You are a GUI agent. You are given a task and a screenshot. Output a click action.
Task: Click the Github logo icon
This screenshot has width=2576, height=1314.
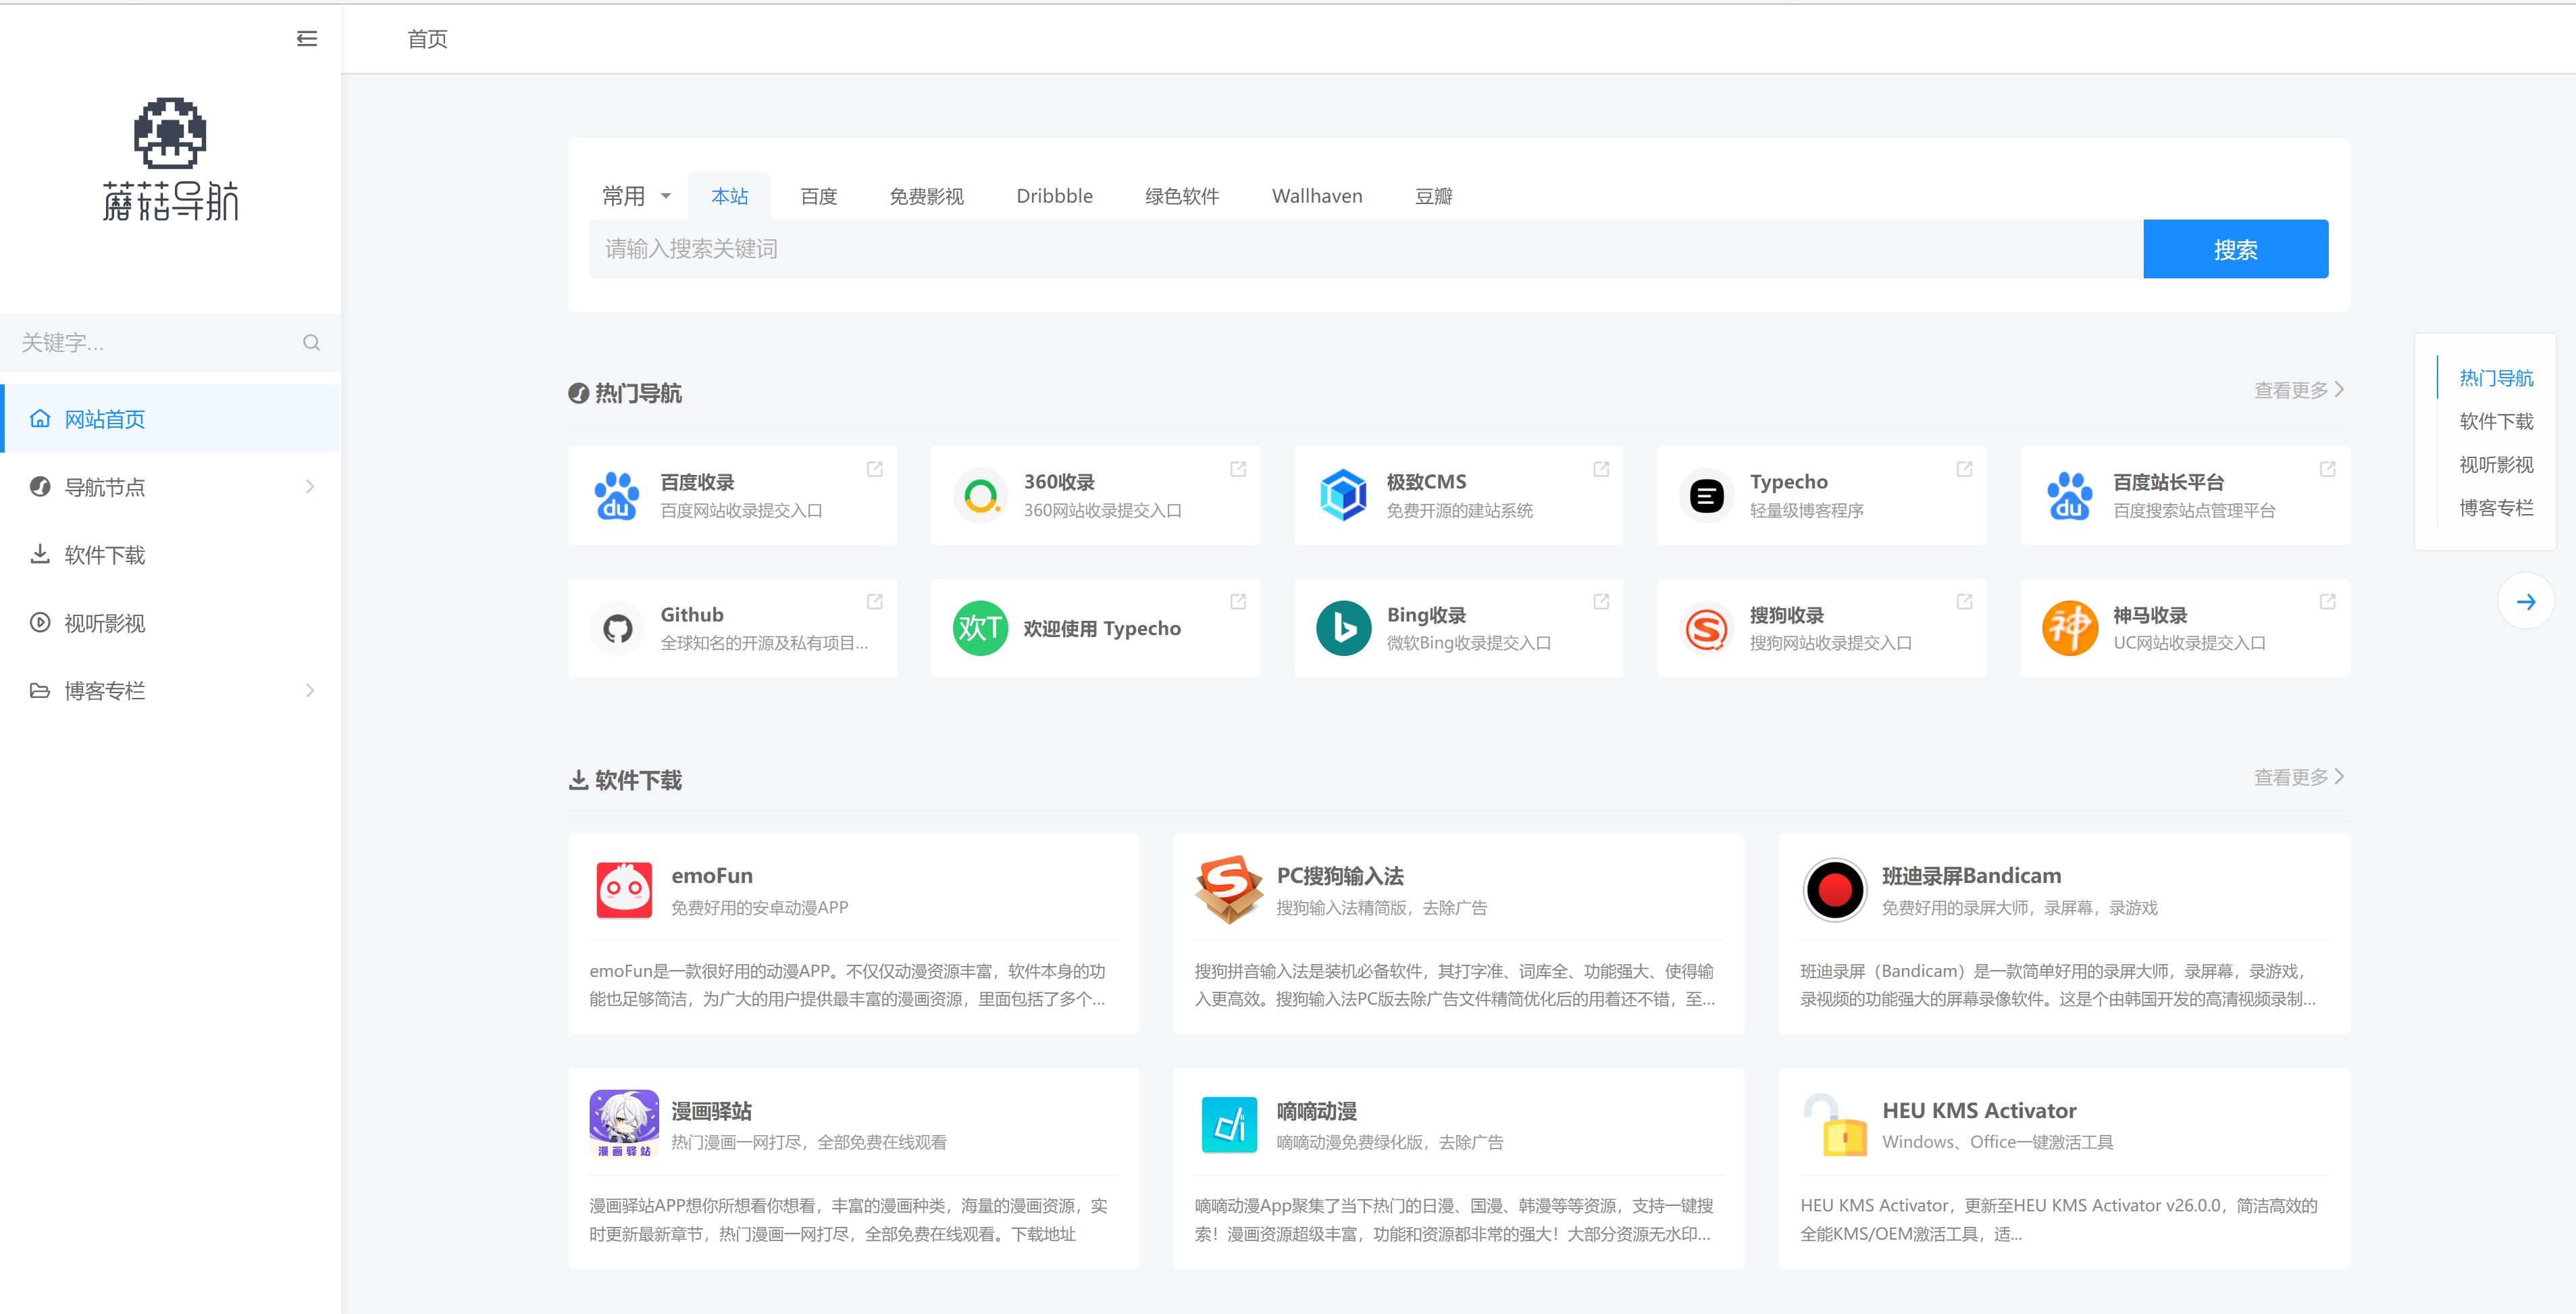[x=617, y=628]
